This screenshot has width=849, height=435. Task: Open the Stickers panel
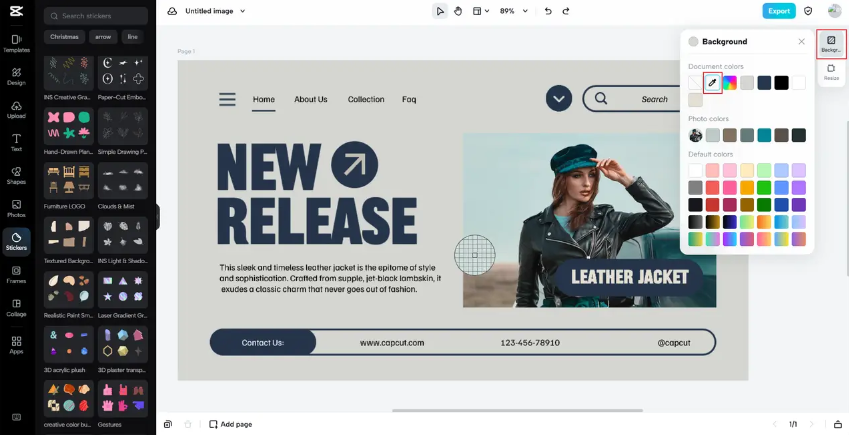16,242
